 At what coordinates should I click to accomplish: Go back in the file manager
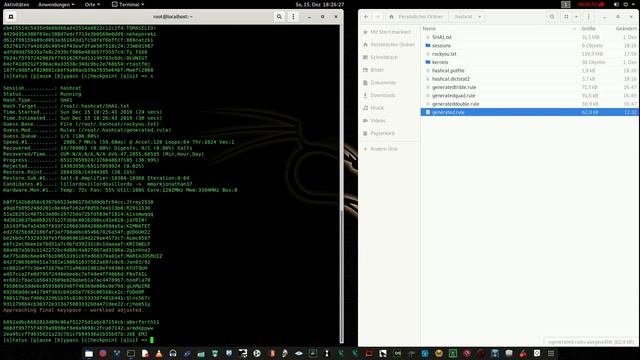pos(366,17)
